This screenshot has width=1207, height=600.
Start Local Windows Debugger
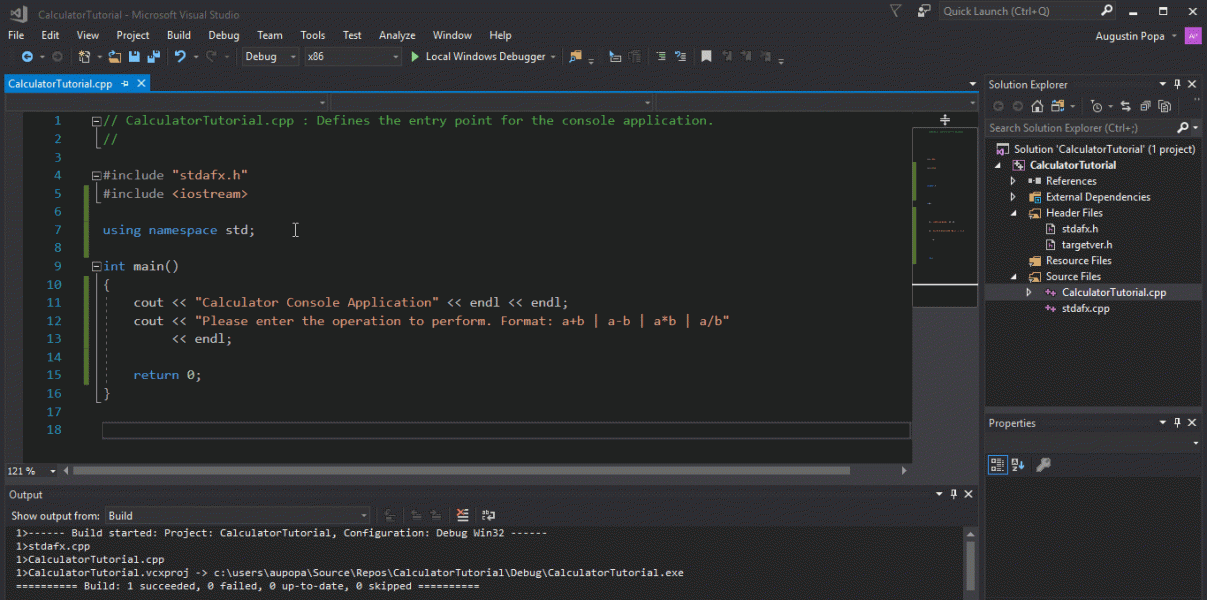coord(478,57)
